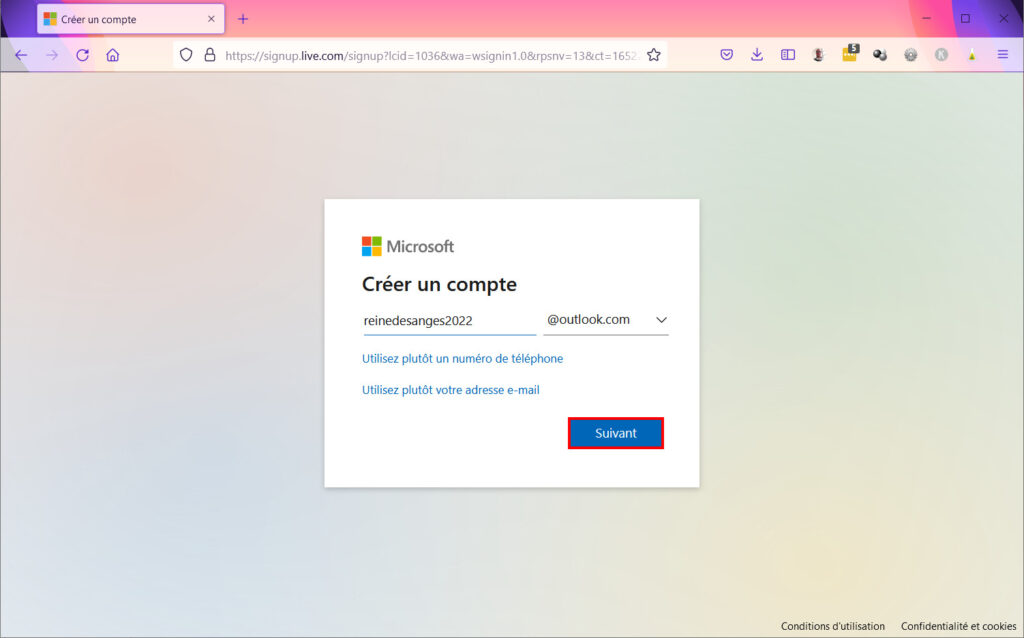View site security via padlock icon

coord(210,56)
